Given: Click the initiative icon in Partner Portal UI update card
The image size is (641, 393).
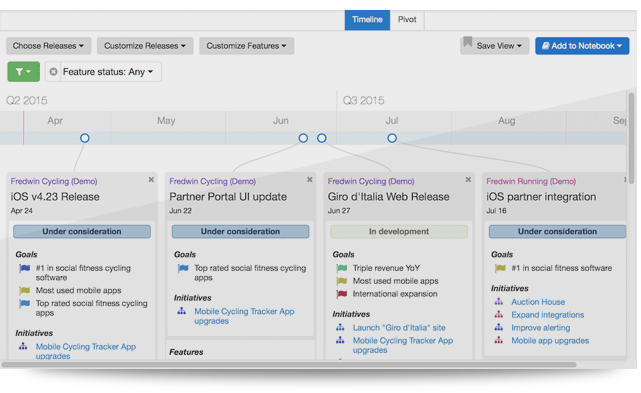Looking at the screenshot, I should pos(182,311).
